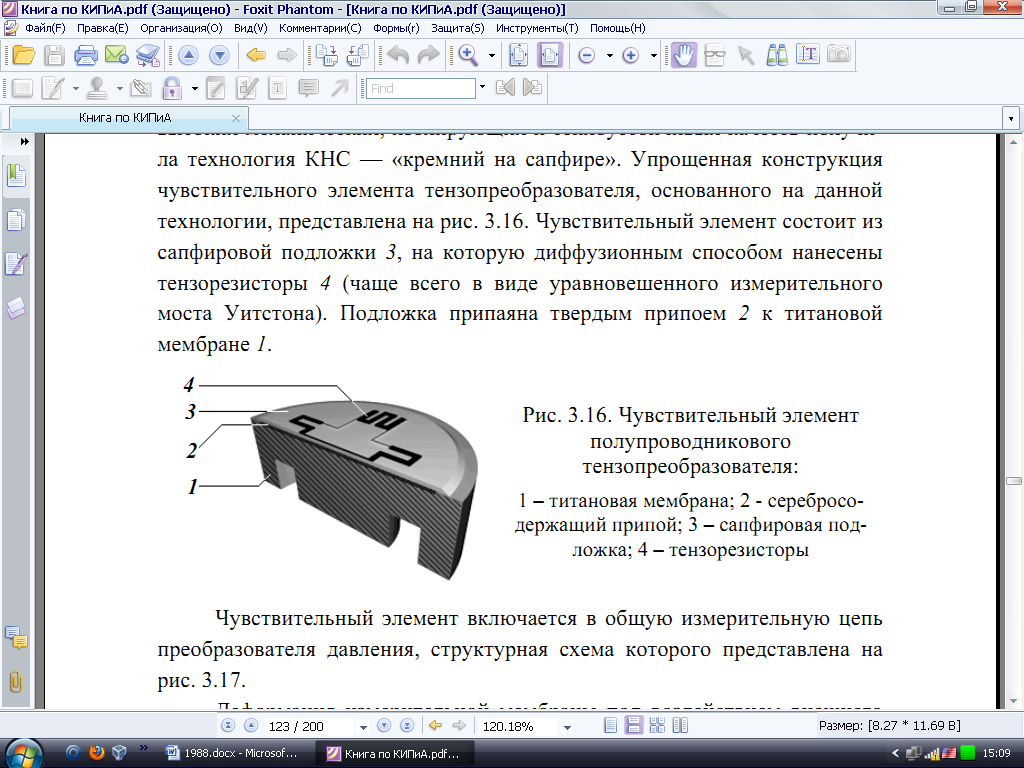The image size is (1024, 768).
Task: Go to next page with blue down arrow
Action: pyautogui.click(x=219, y=56)
